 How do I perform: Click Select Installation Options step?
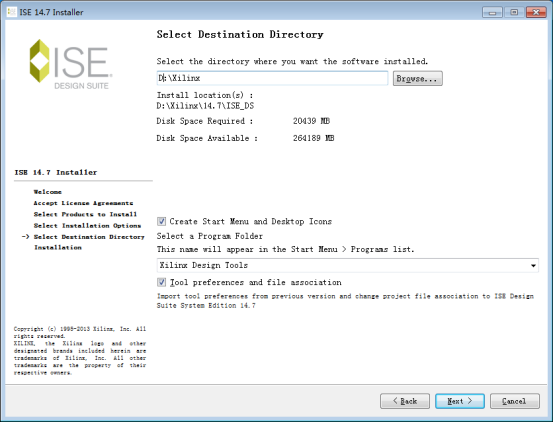(x=87, y=226)
